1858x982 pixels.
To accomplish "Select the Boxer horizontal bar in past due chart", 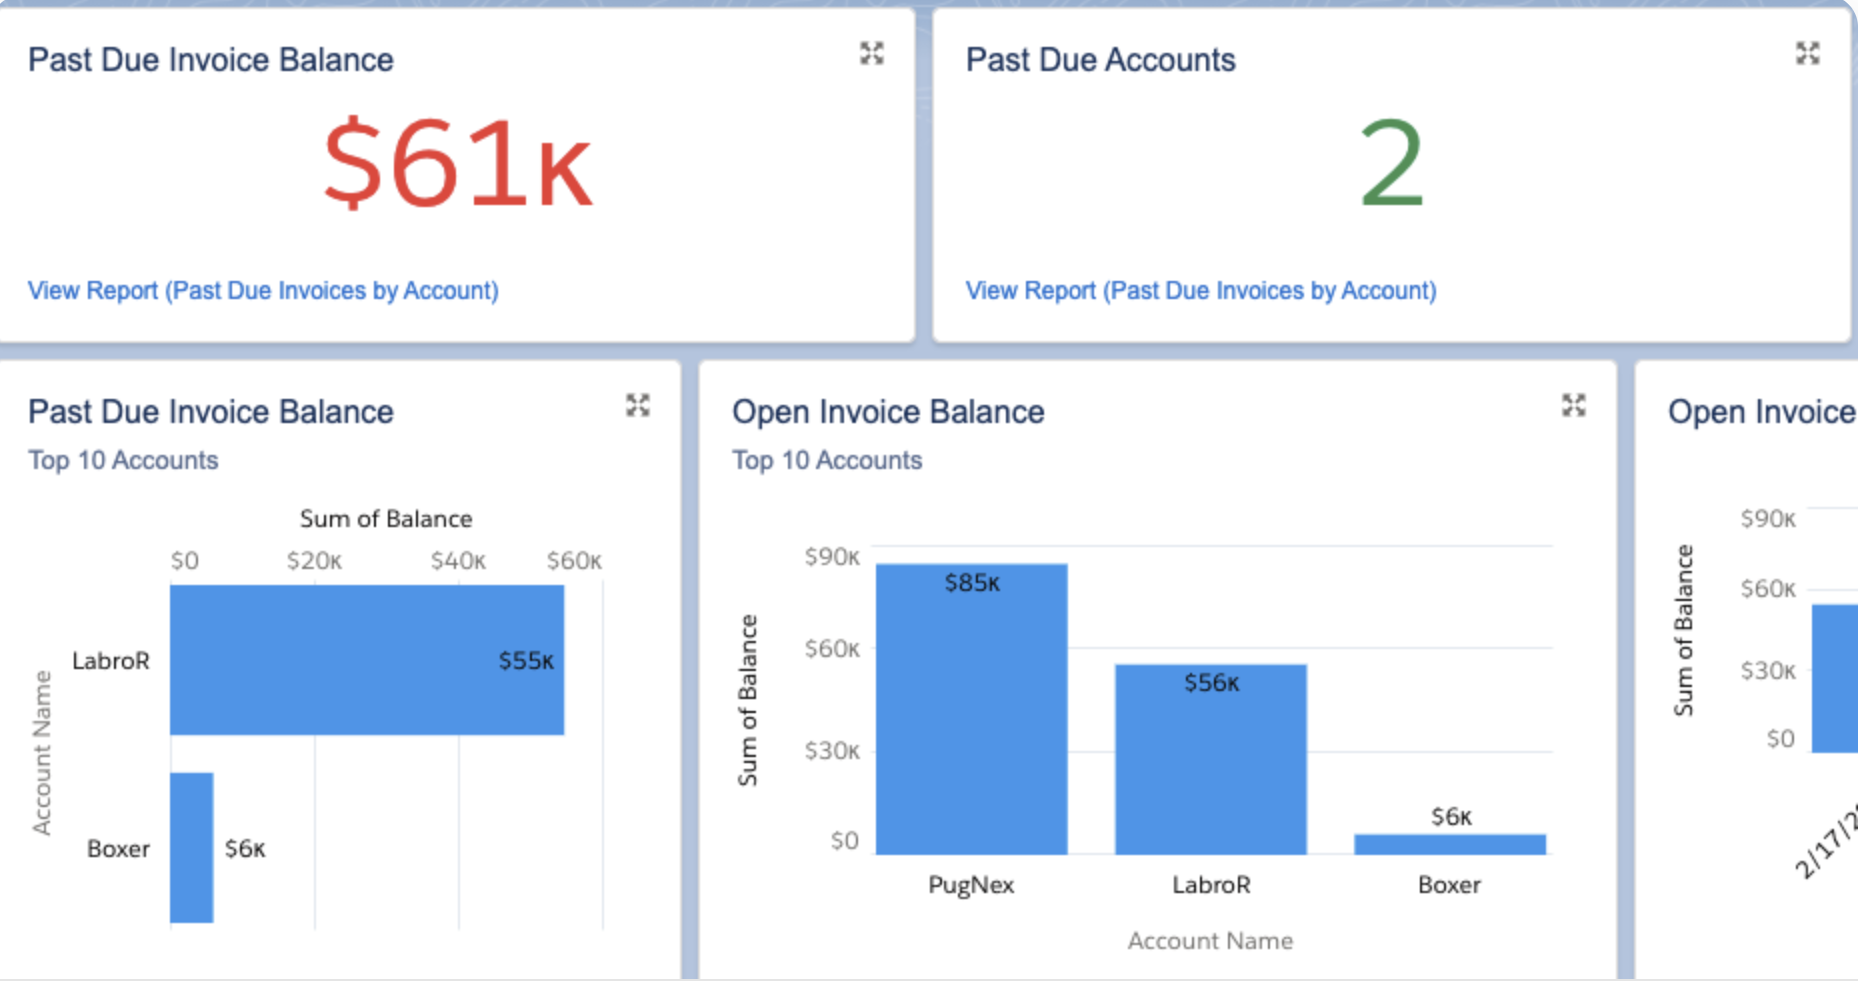I will coord(191,847).
